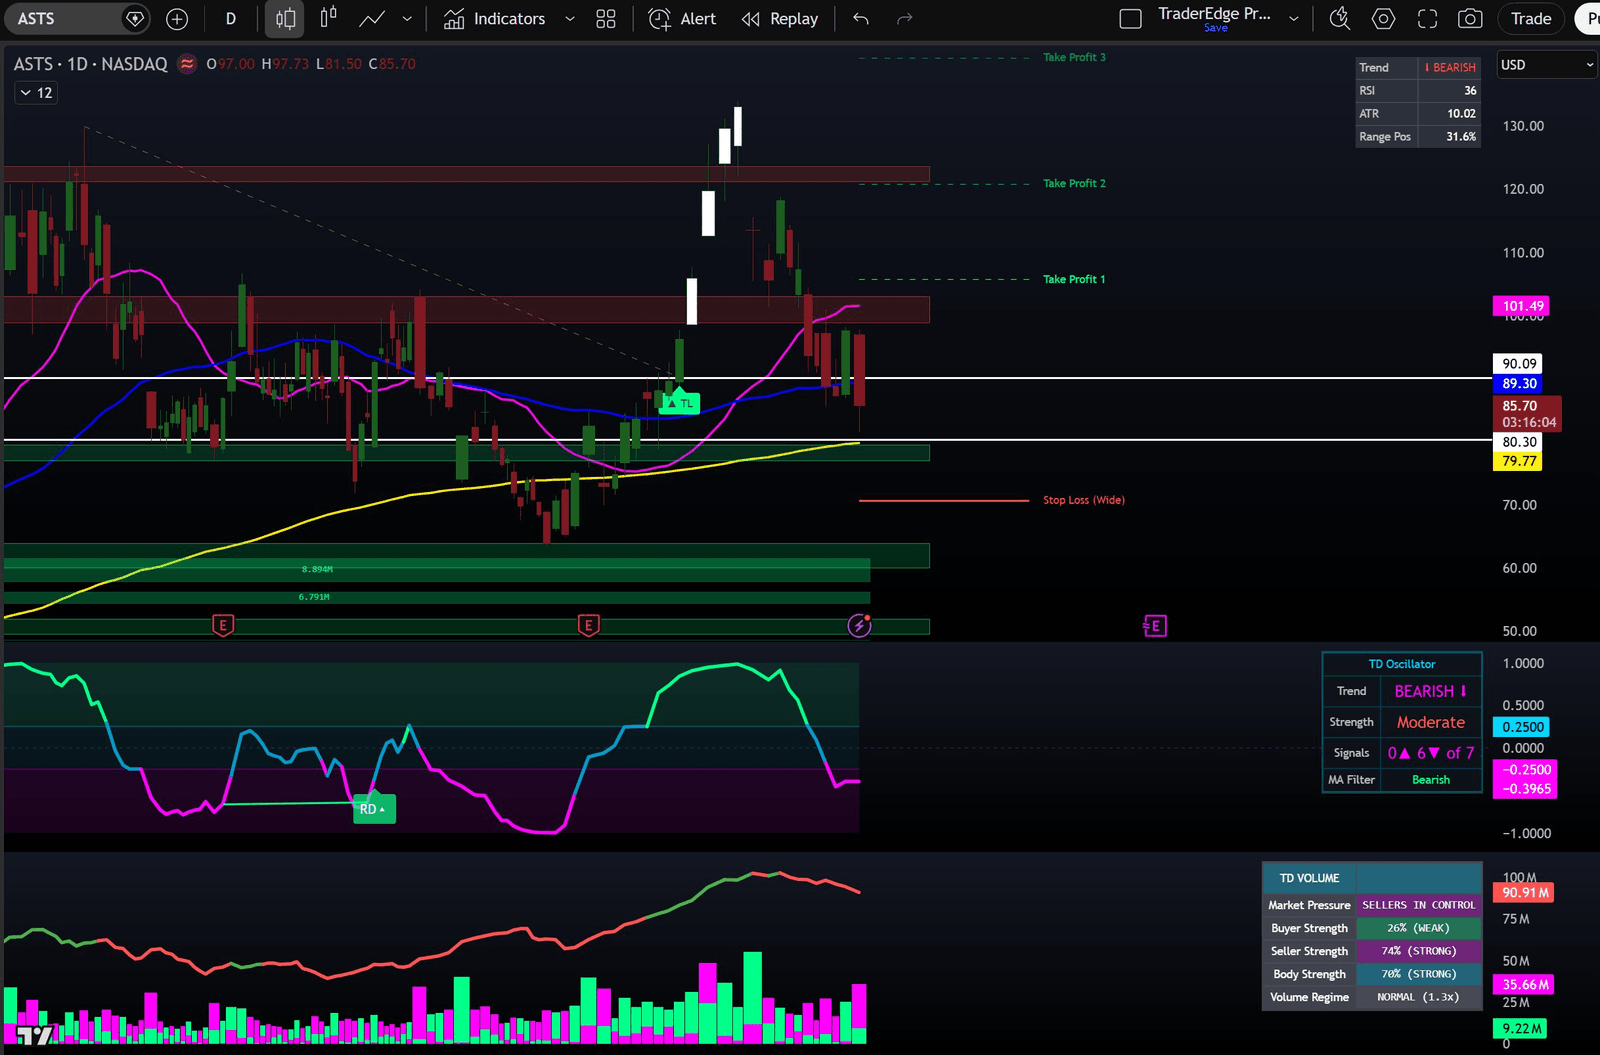Select the line chart type icon
The image size is (1600, 1055).
[x=372, y=19]
